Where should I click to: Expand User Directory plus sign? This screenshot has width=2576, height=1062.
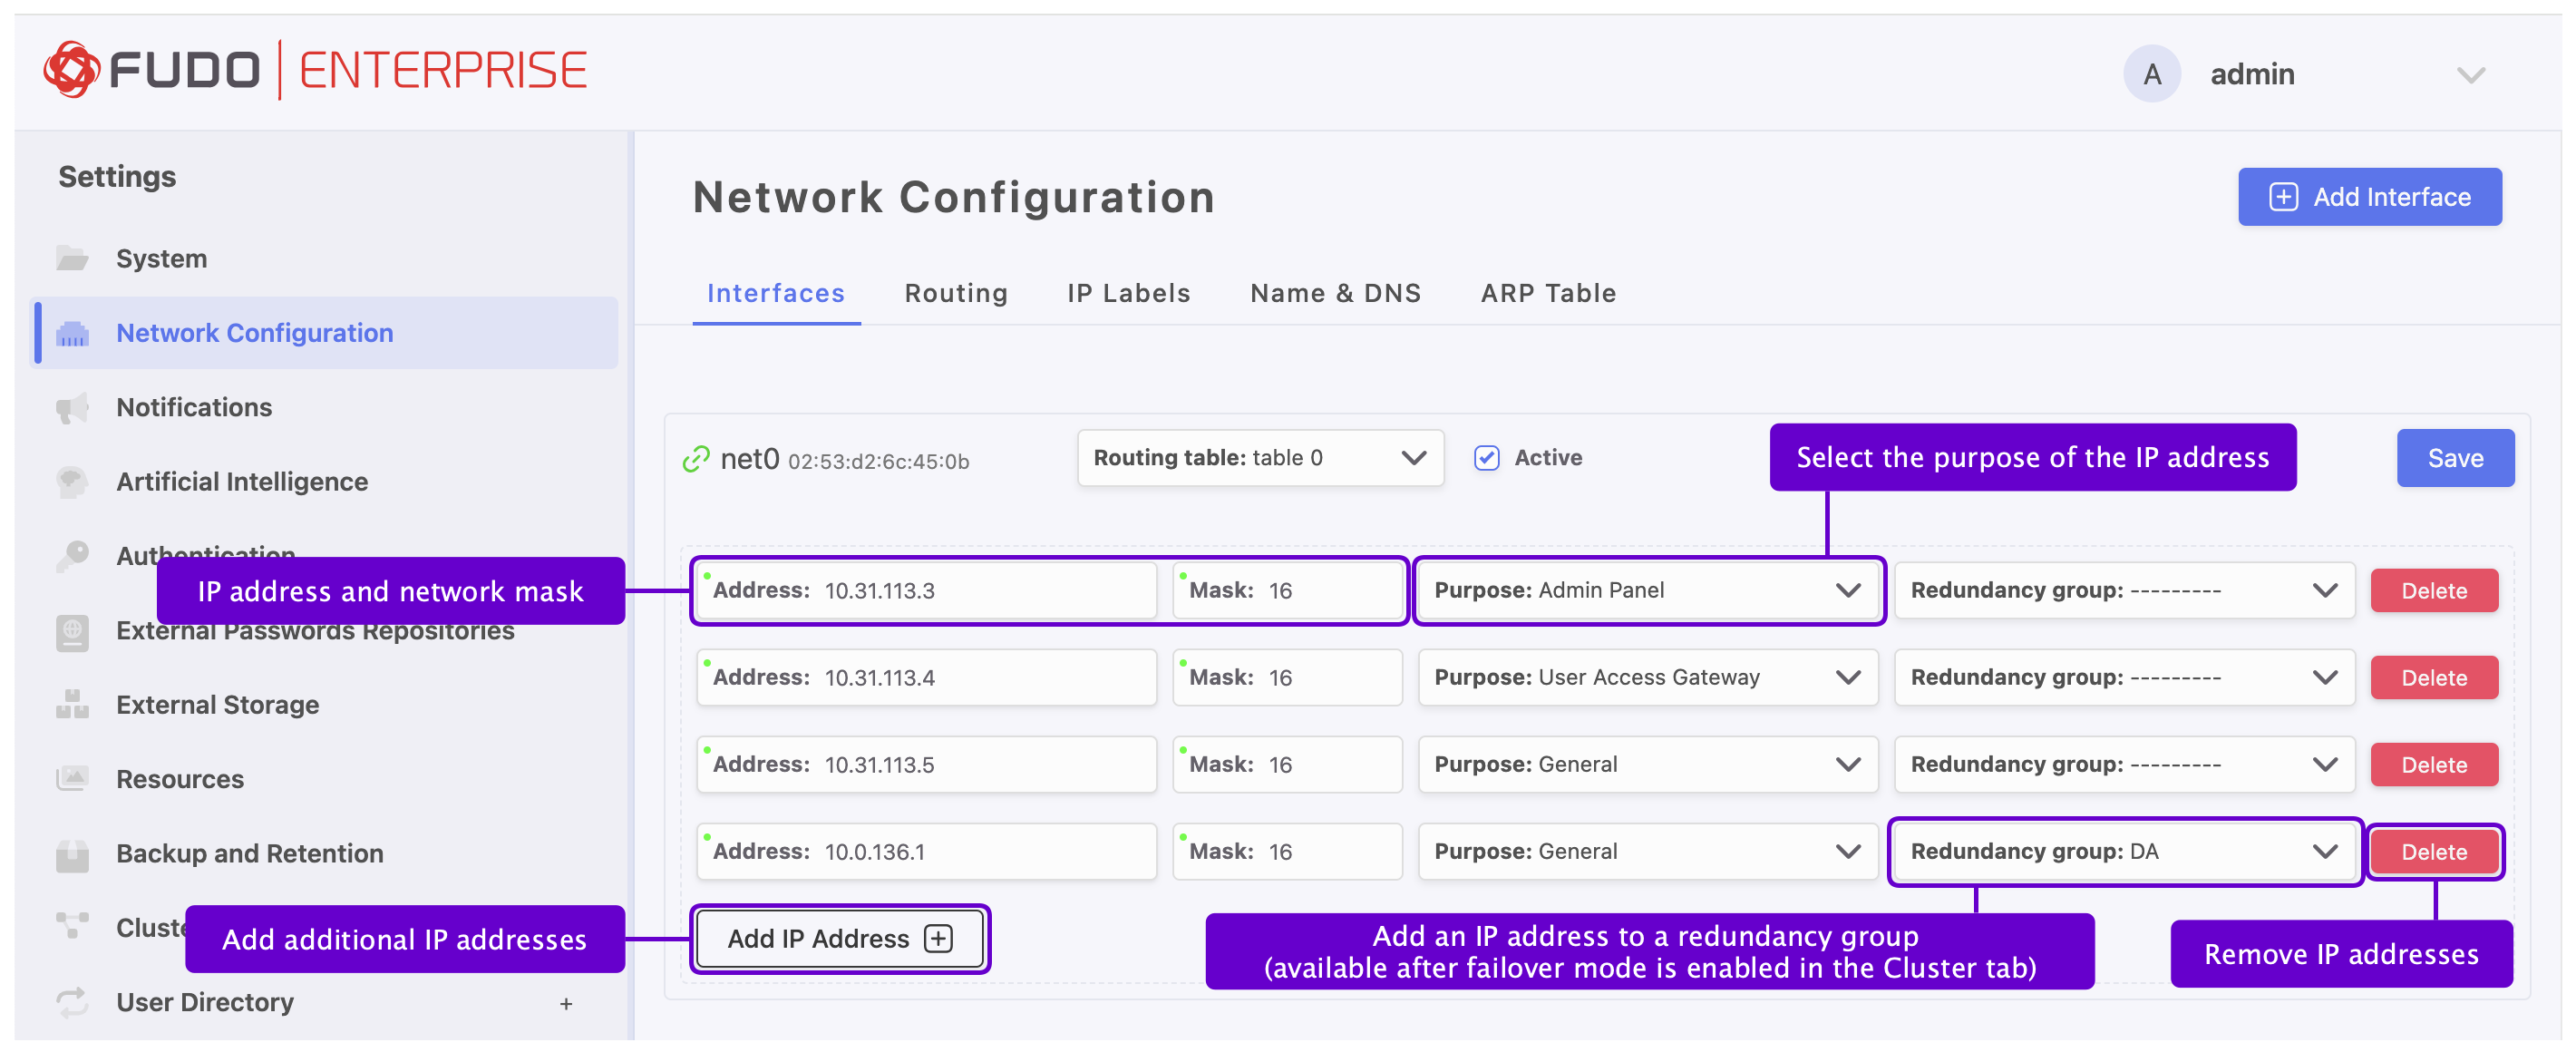[566, 1003]
